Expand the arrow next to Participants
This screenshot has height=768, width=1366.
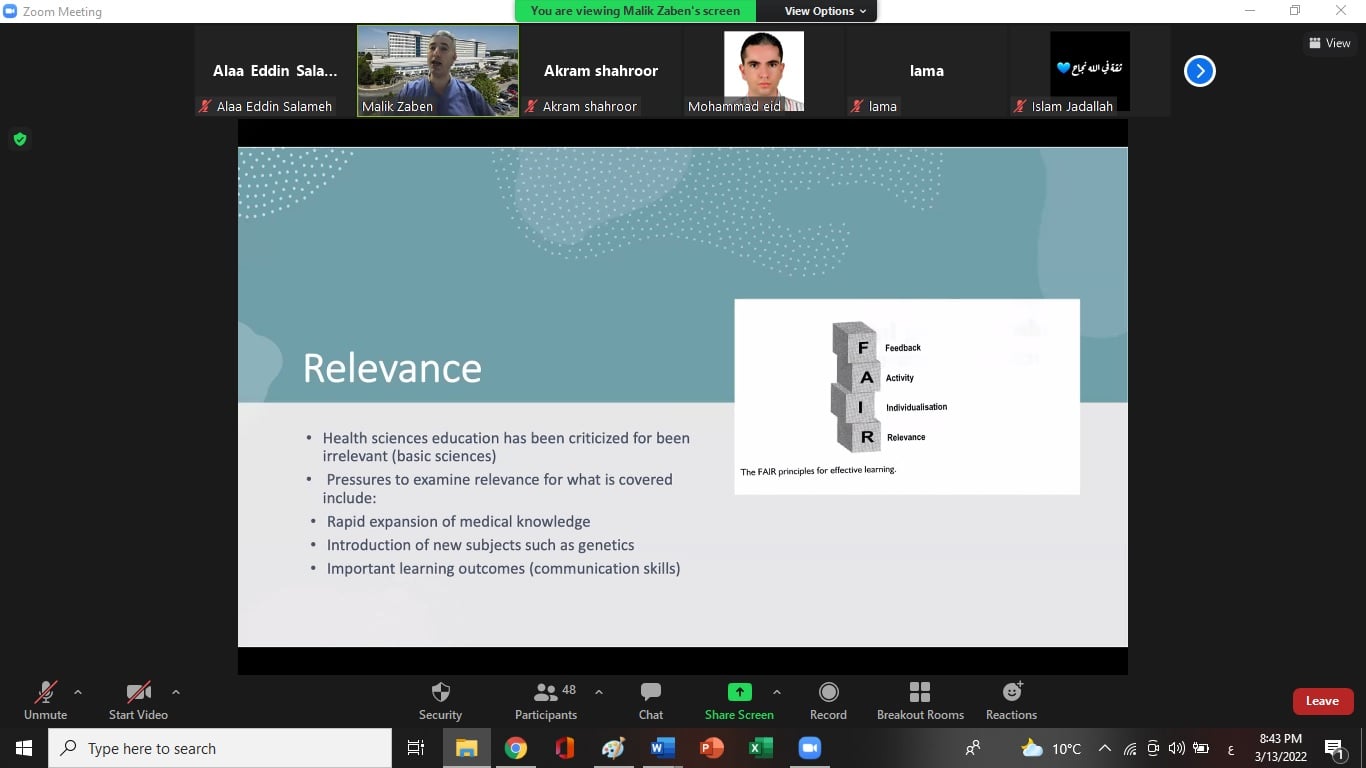(599, 692)
